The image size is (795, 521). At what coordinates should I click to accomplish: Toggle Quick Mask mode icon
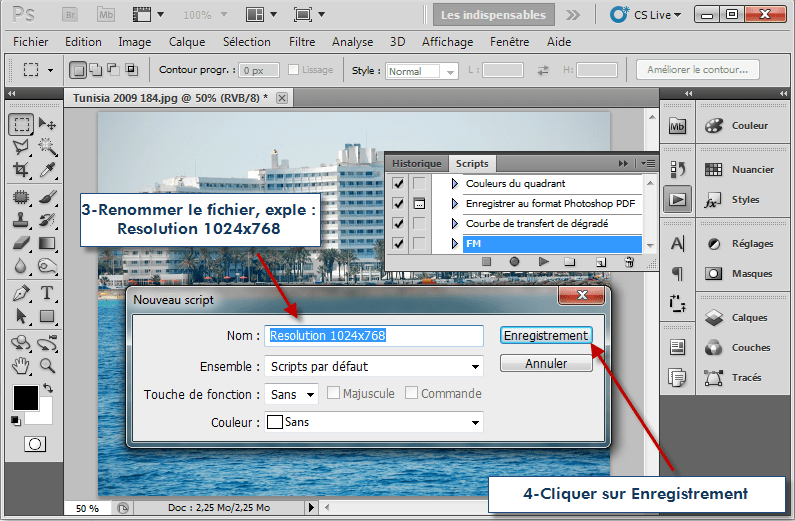point(35,444)
